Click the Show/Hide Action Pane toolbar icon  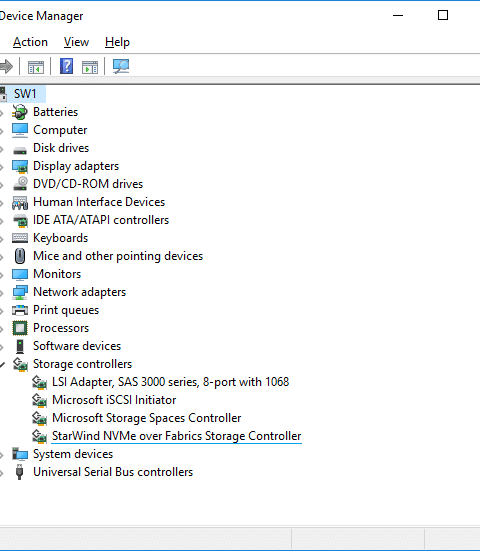coord(90,67)
